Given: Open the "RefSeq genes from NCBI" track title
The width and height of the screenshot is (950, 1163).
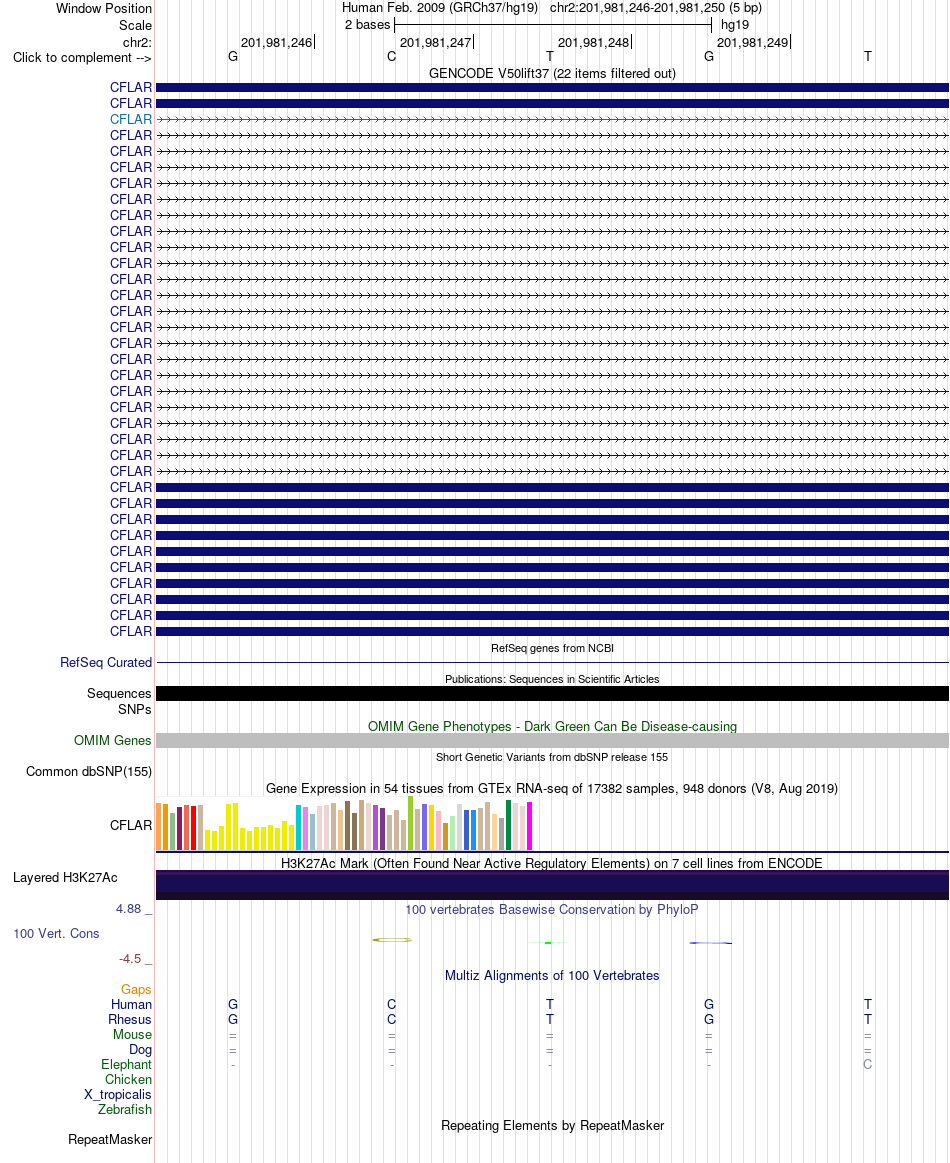Looking at the screenshot, I should pyautogui.click(x=552, y=648).
